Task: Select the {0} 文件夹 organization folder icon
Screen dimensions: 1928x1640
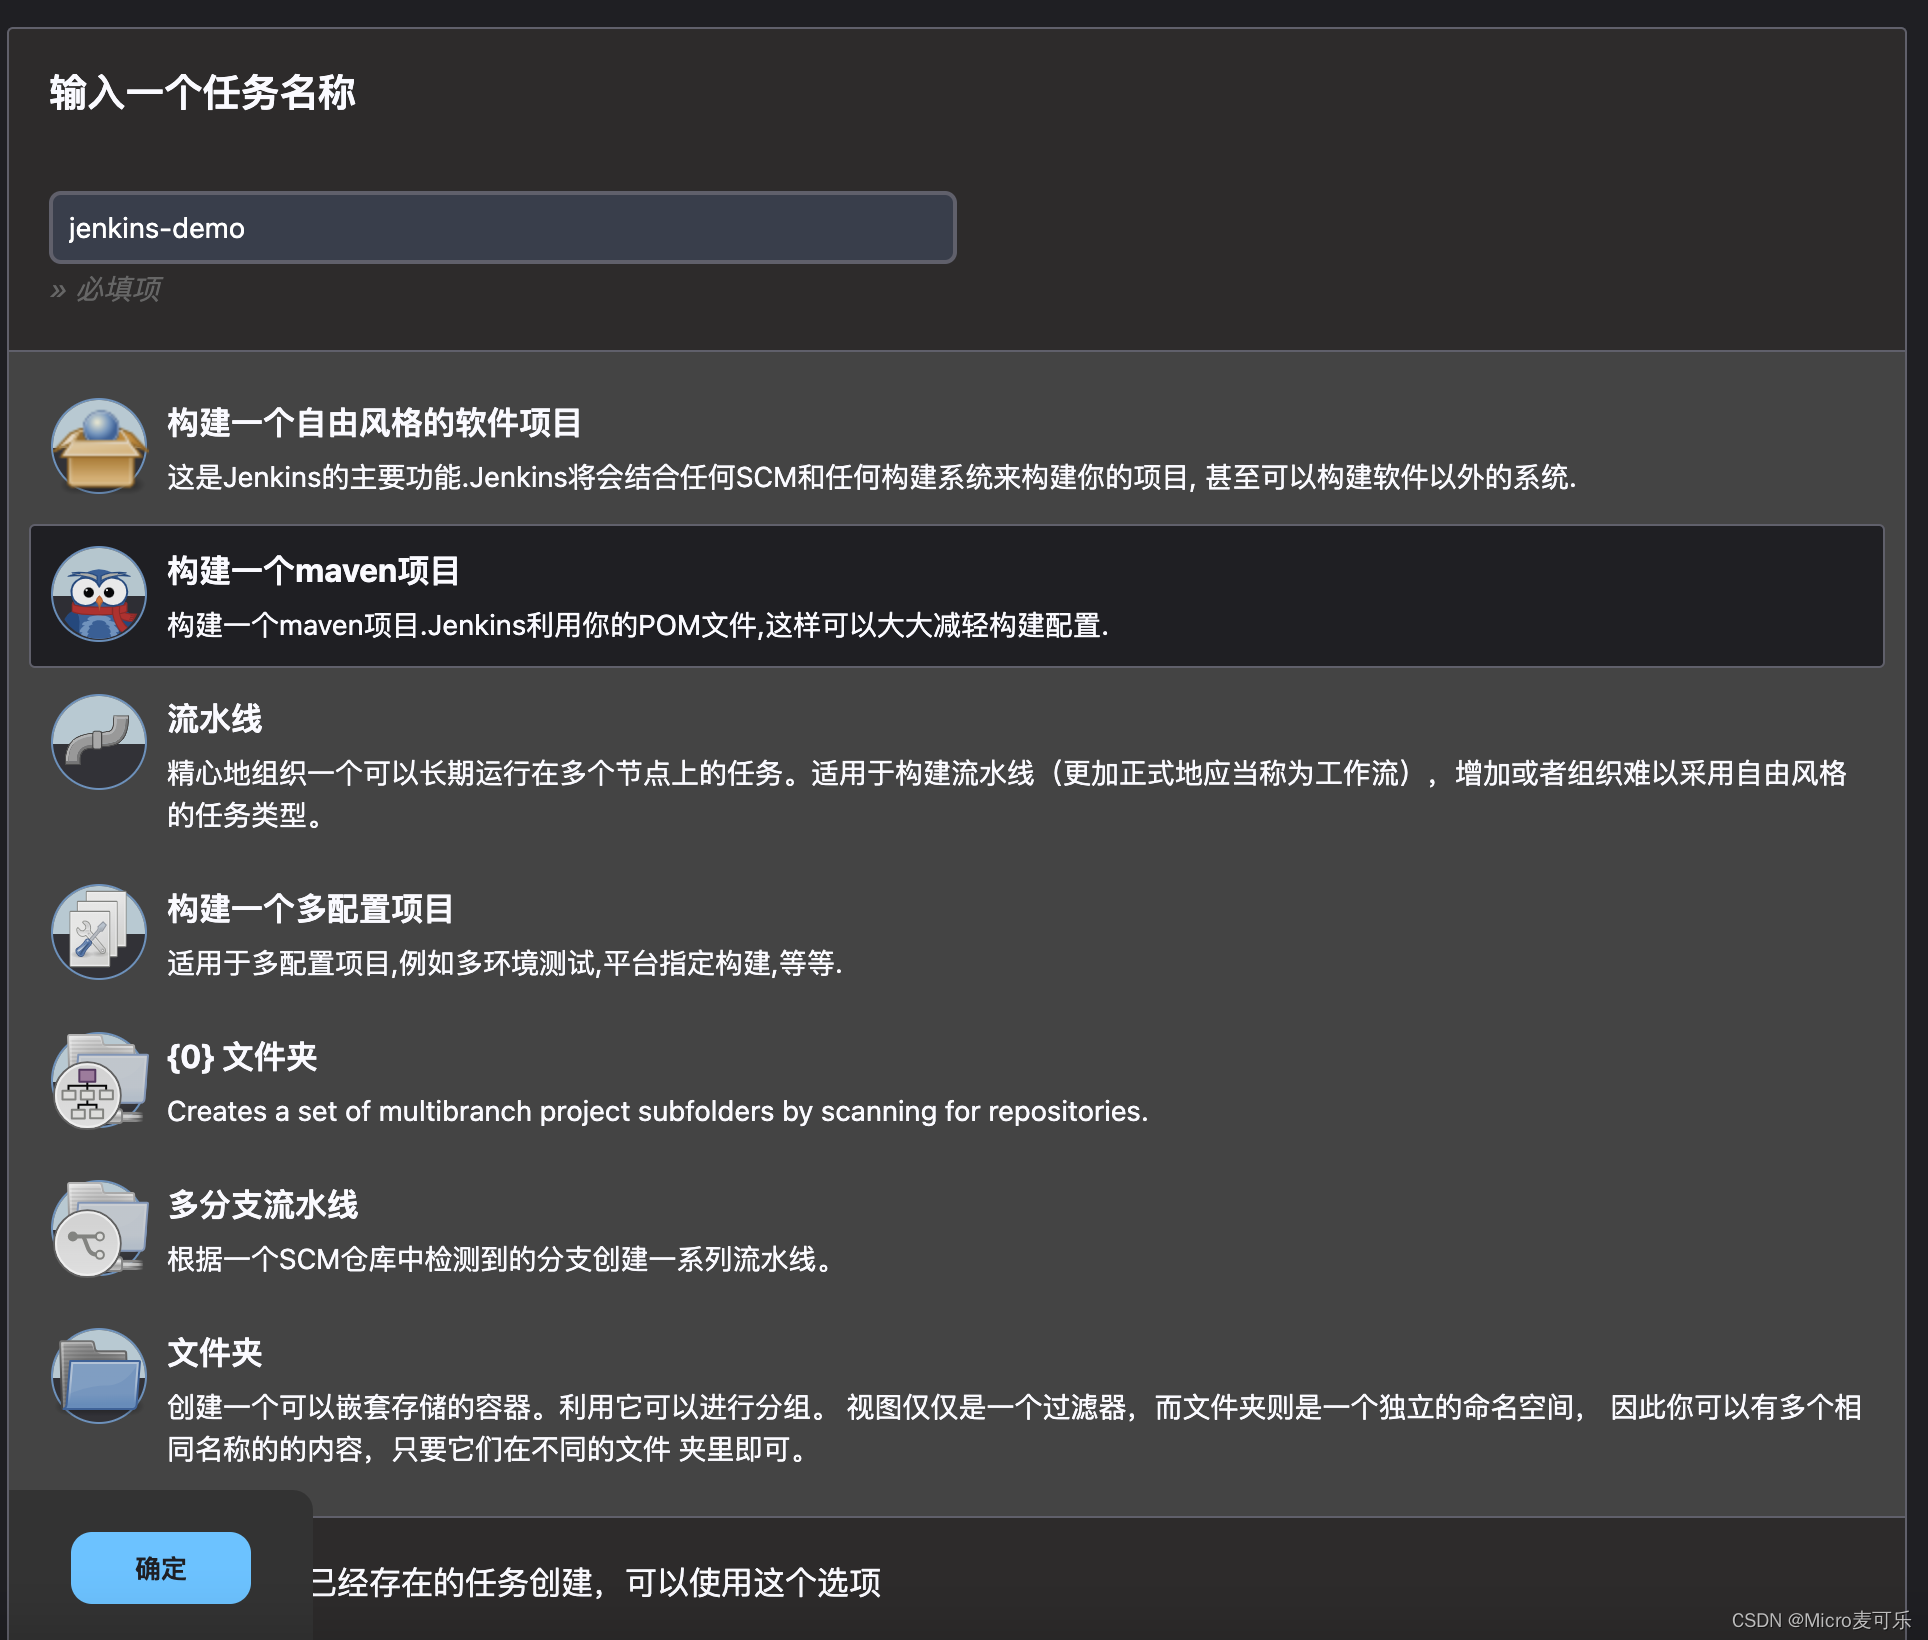Action: (98, 1080)
